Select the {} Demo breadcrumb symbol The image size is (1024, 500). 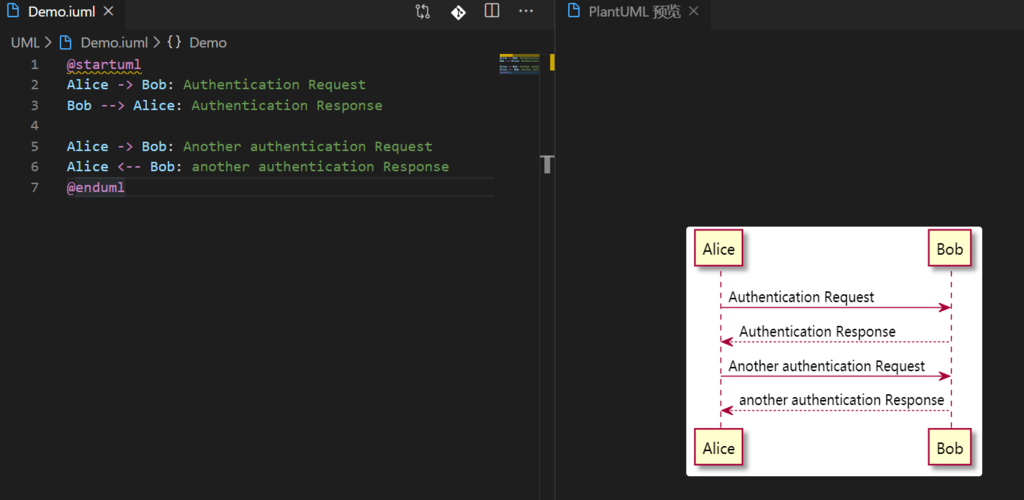tap(197, 43)
